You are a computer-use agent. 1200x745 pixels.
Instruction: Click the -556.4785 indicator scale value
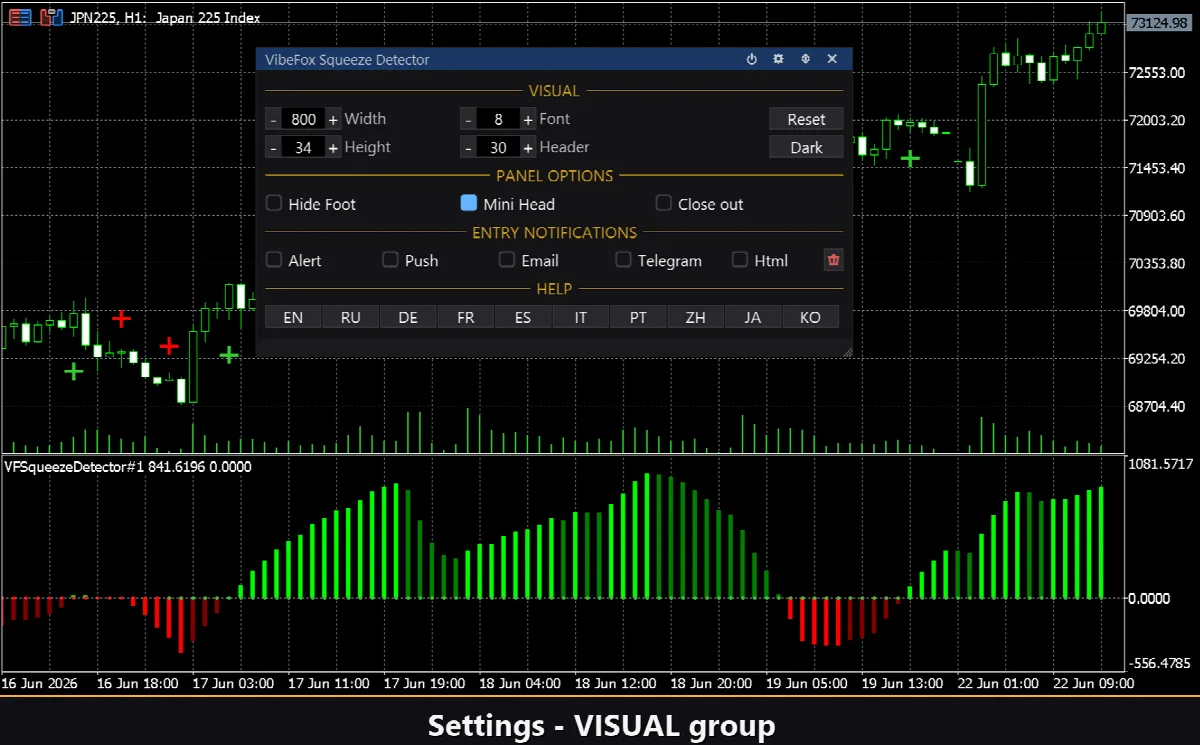(1160, 663)
